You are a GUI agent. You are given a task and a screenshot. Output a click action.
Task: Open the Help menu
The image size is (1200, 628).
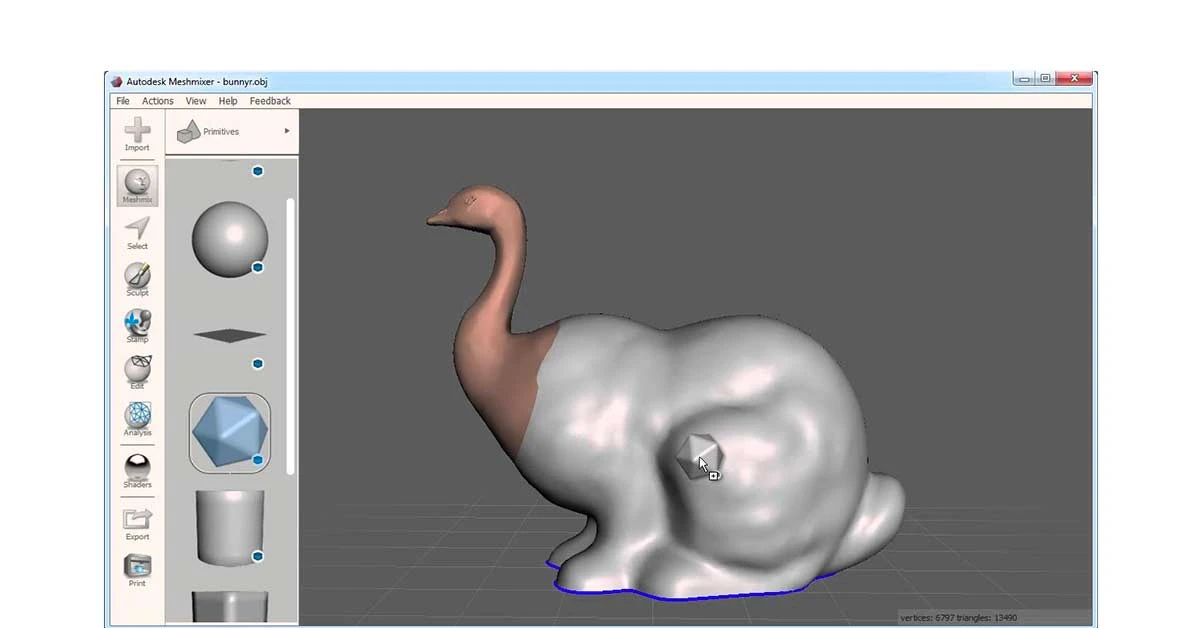pos(228,100)
